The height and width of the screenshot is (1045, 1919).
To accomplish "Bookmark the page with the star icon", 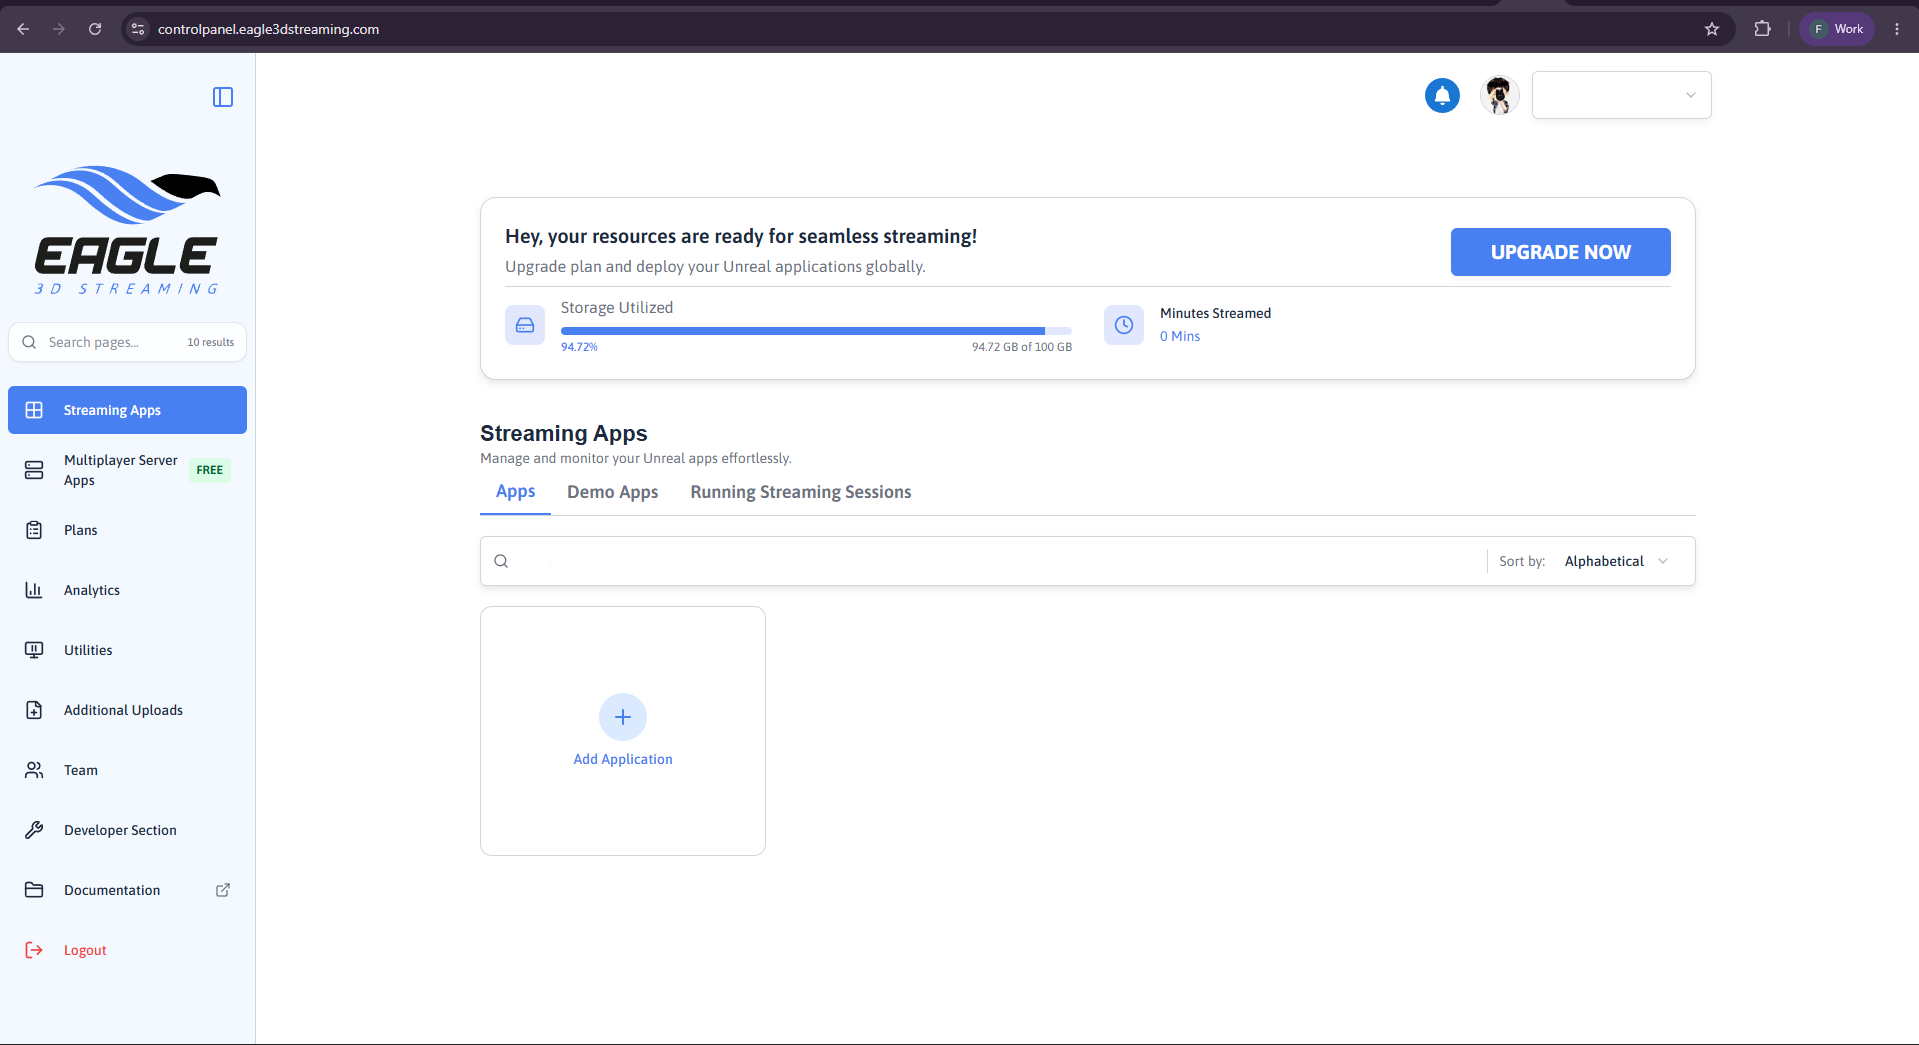I will pyautogui.click(x=1712, y=29).
